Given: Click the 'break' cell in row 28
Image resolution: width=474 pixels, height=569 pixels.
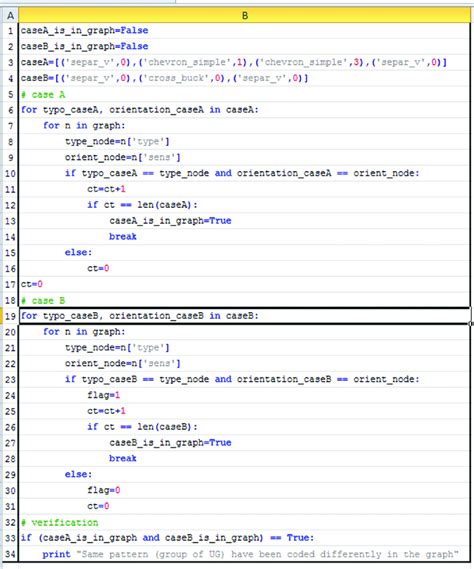Looking at the screenshot, I should (245, 459).
